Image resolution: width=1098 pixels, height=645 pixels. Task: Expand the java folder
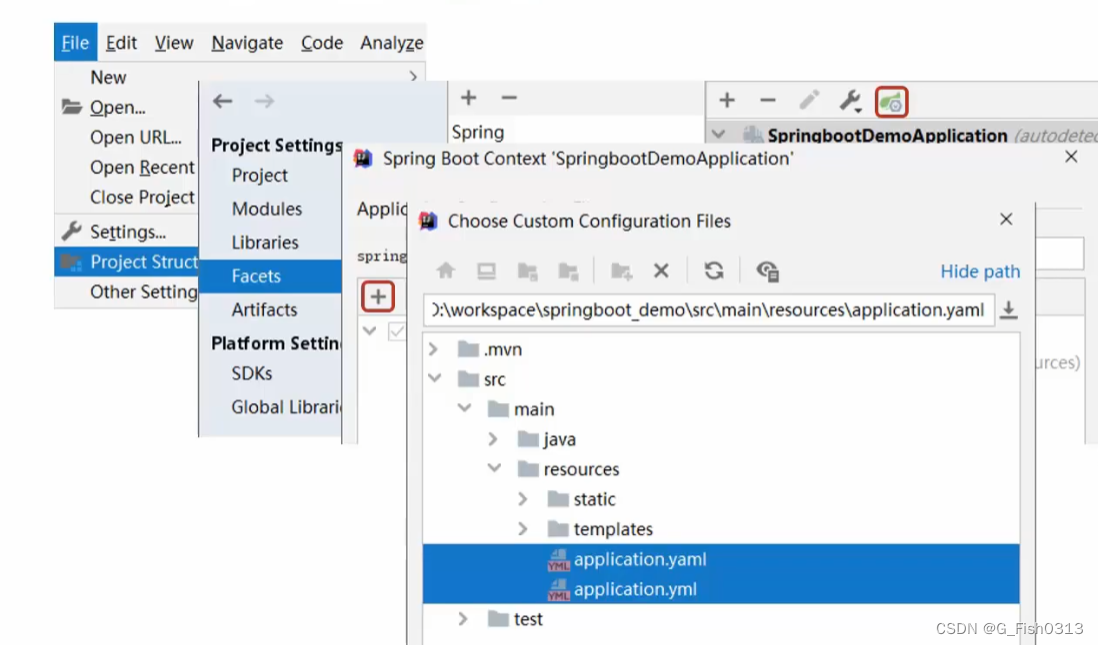pos(493,439)
